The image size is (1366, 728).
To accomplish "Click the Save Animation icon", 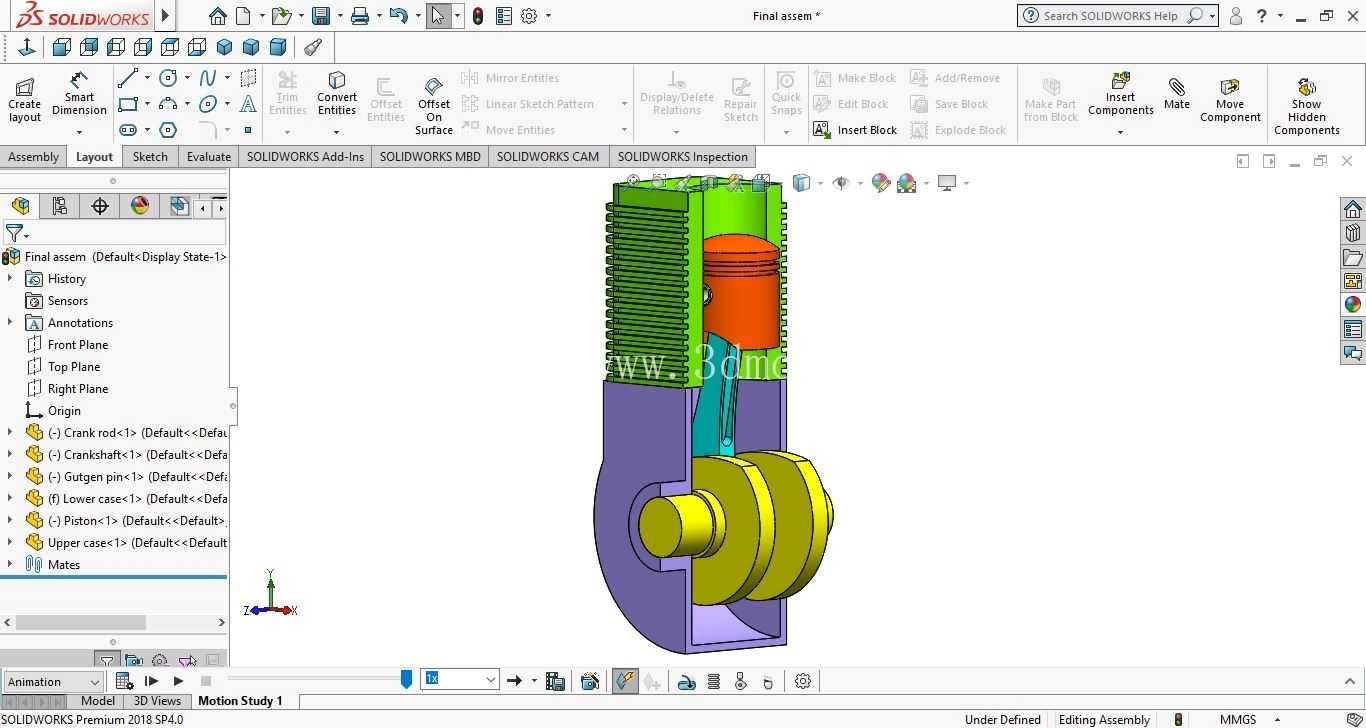I will pos(555,681).
